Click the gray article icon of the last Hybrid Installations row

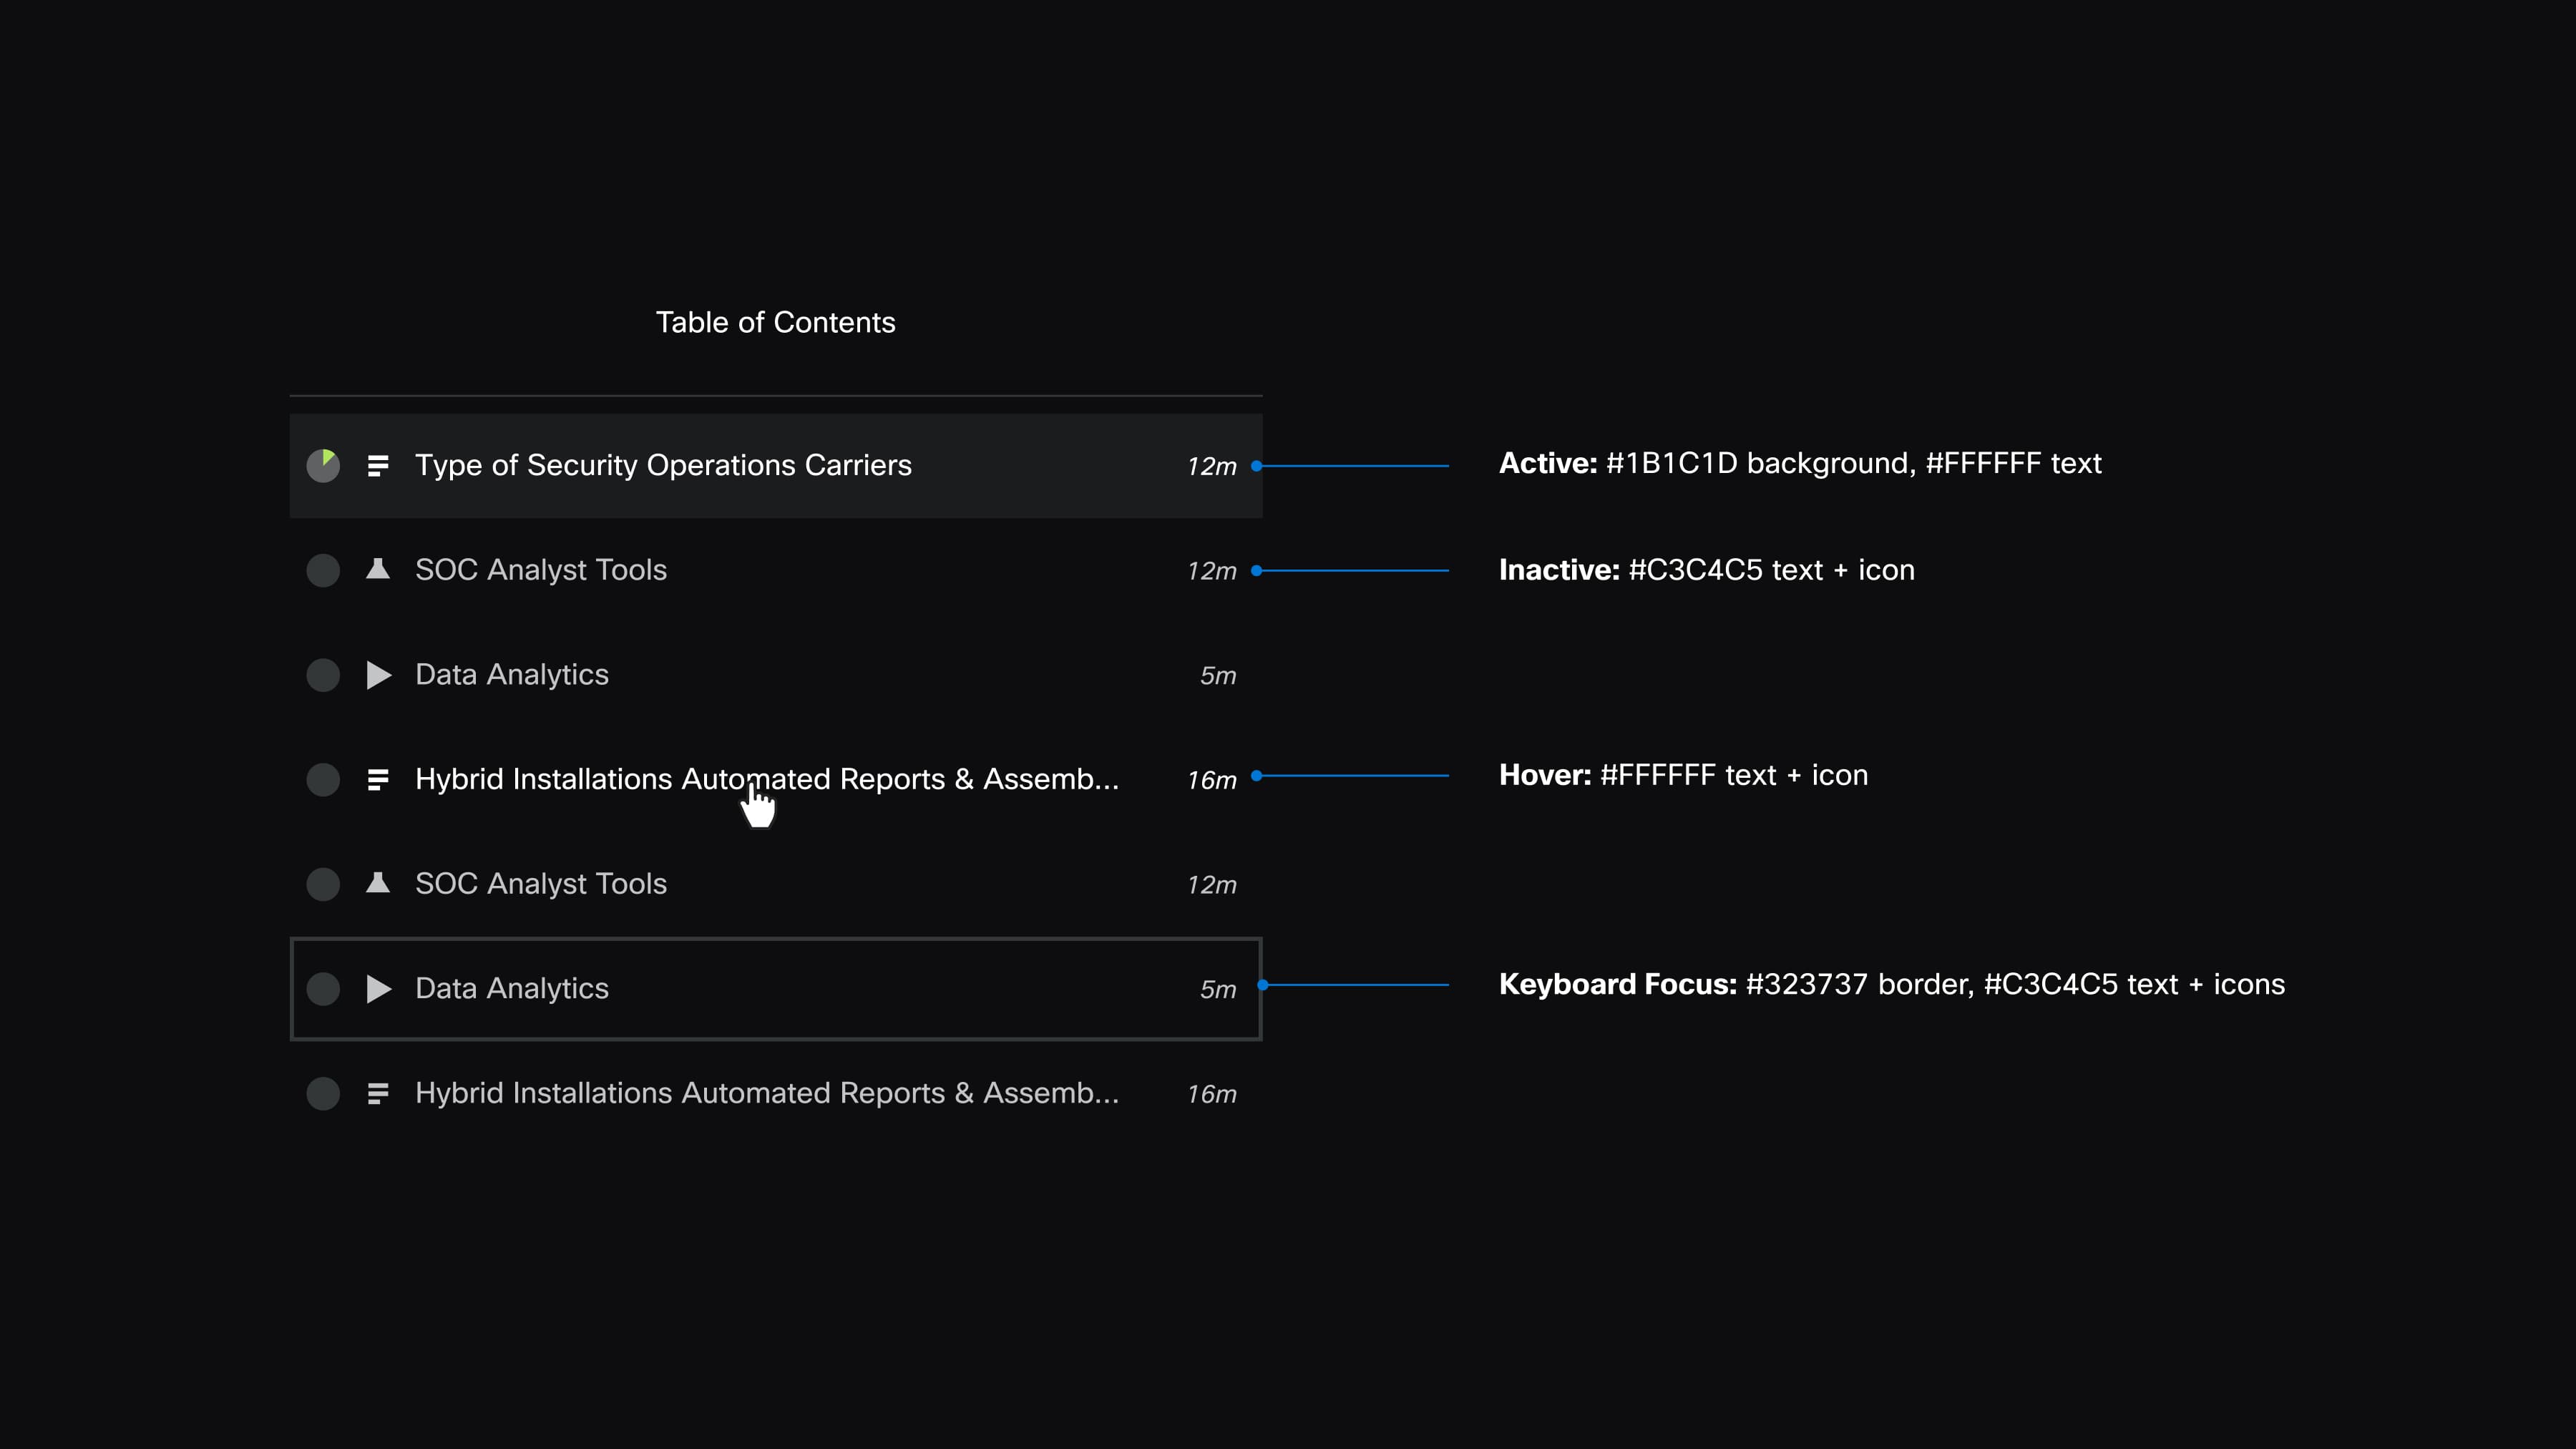click(377, 1094)
